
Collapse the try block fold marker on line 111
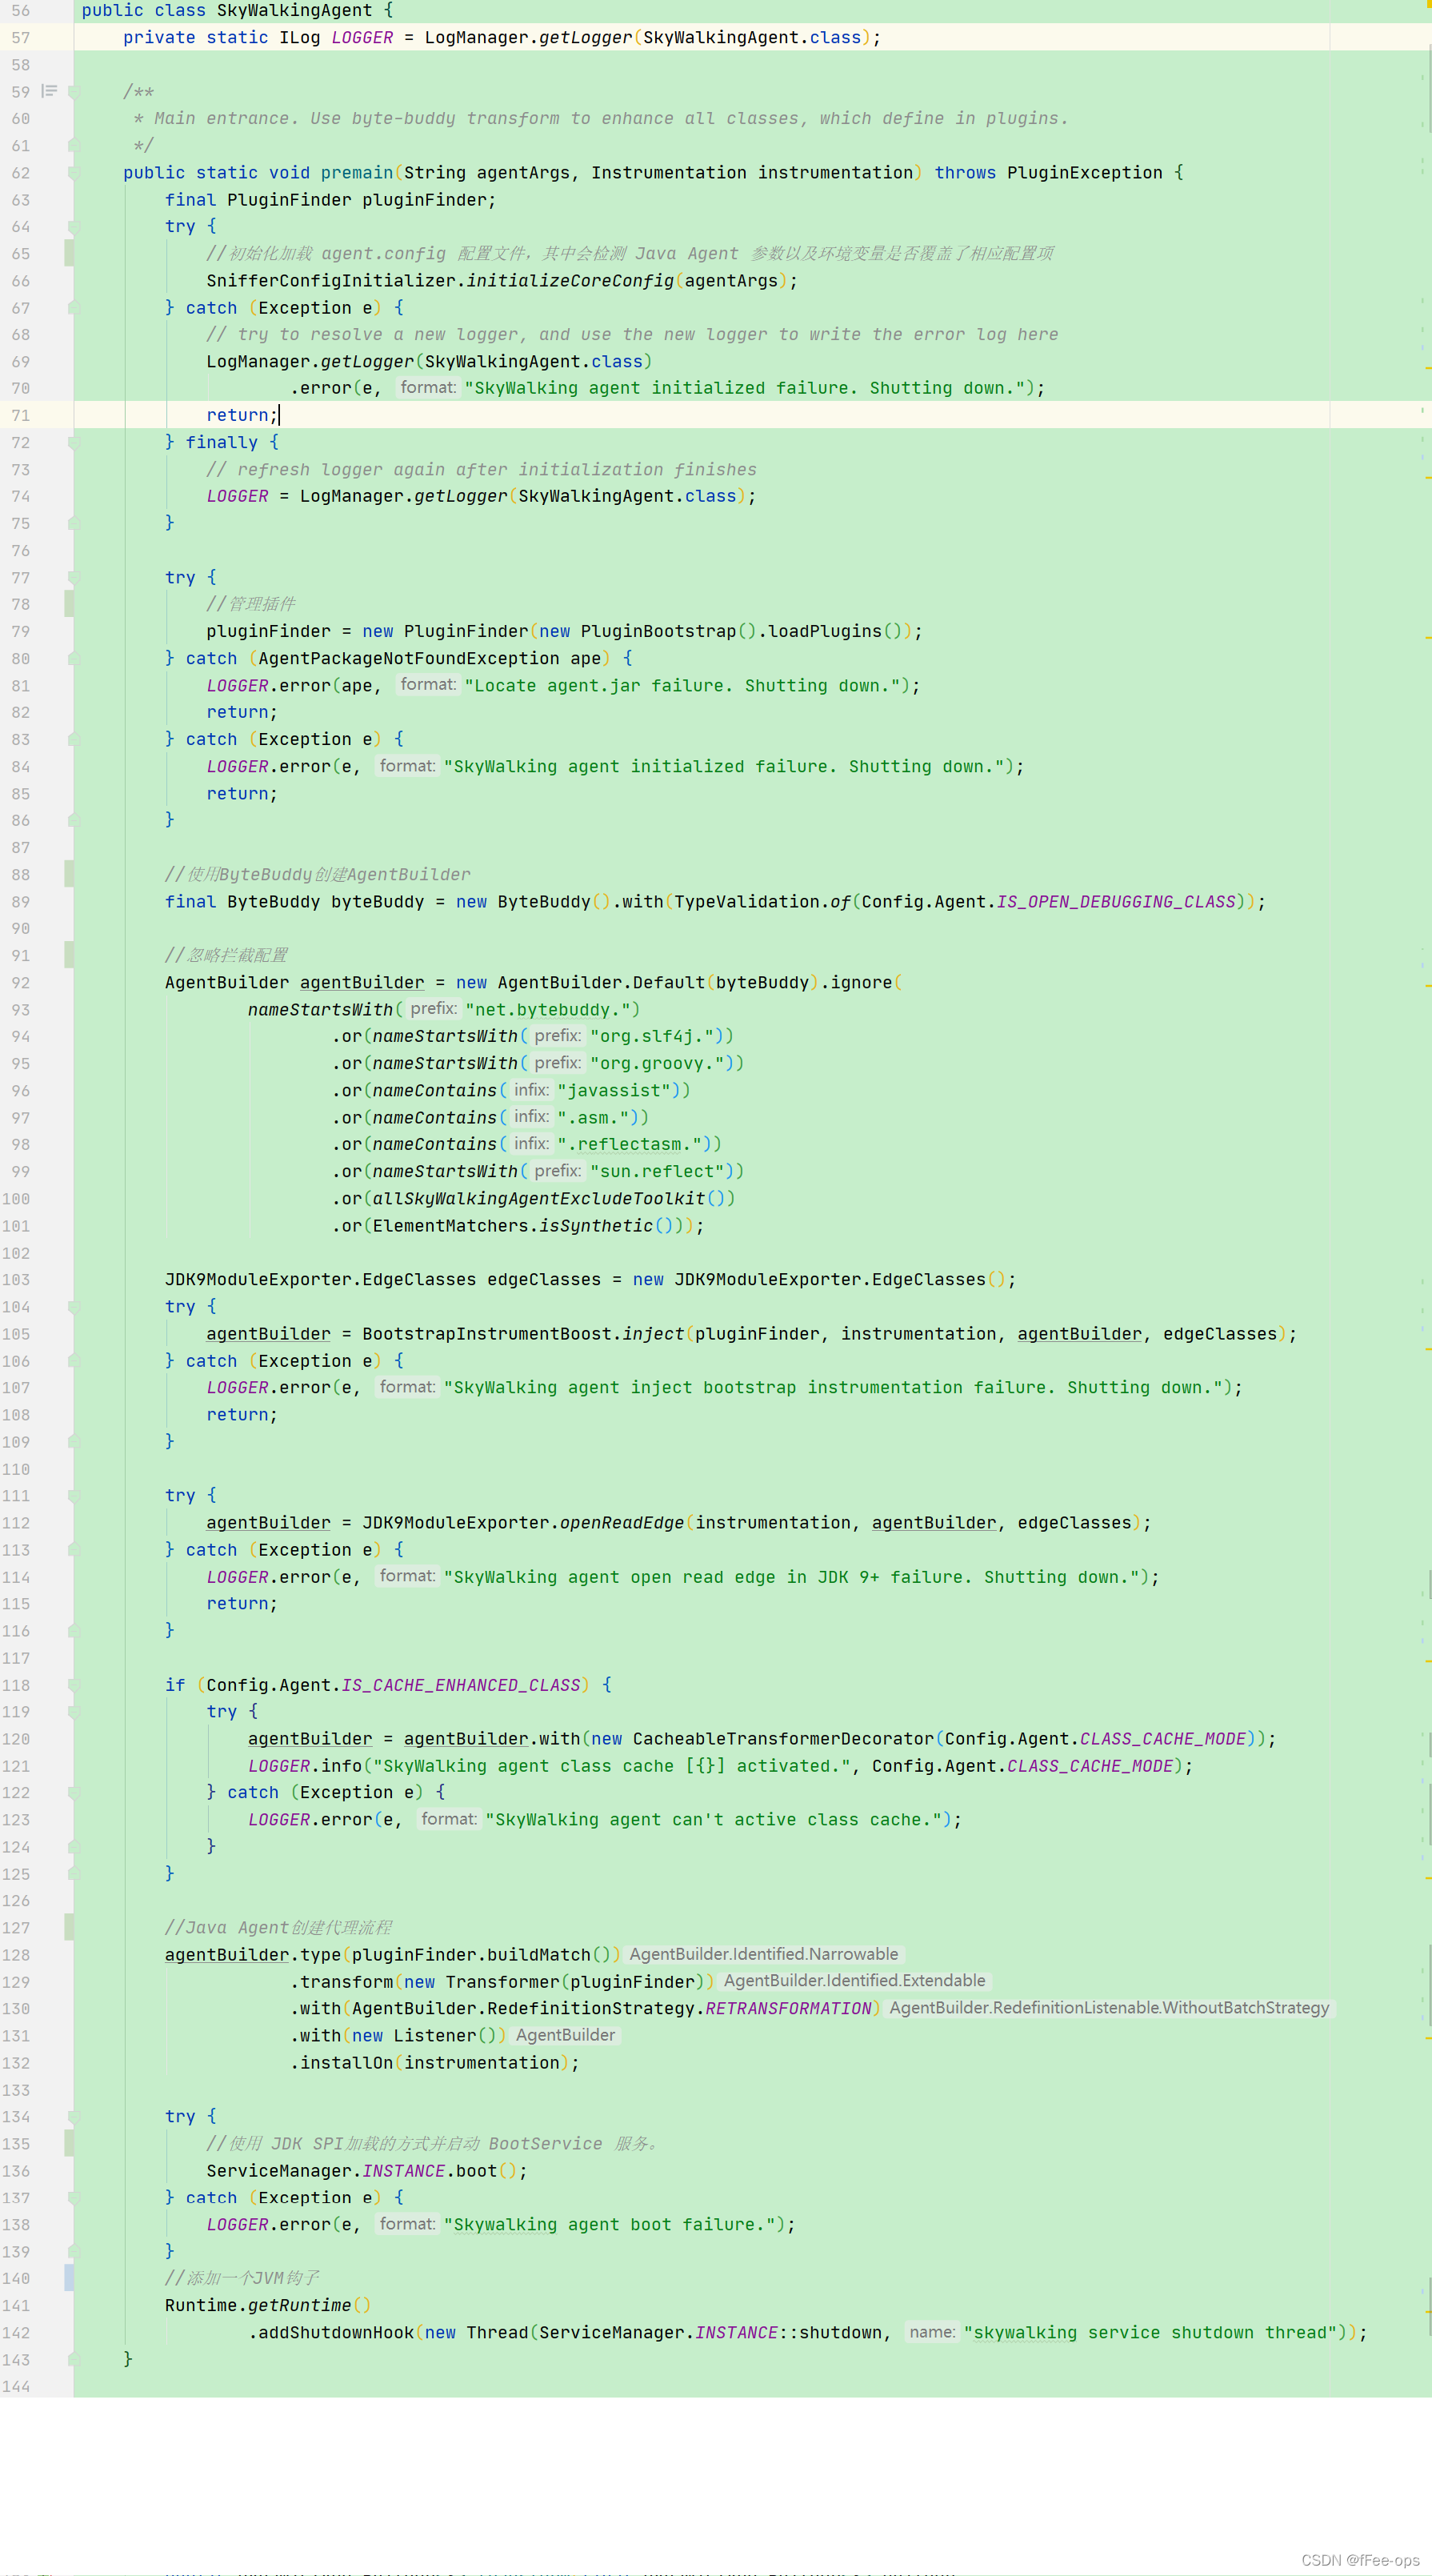click(74, 1495)
